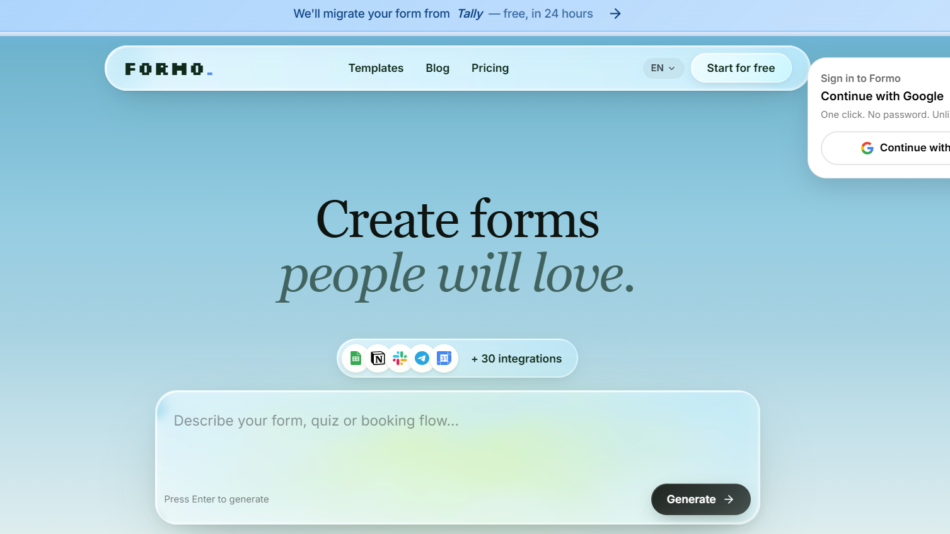Continue with Google sign-in button

886,148
